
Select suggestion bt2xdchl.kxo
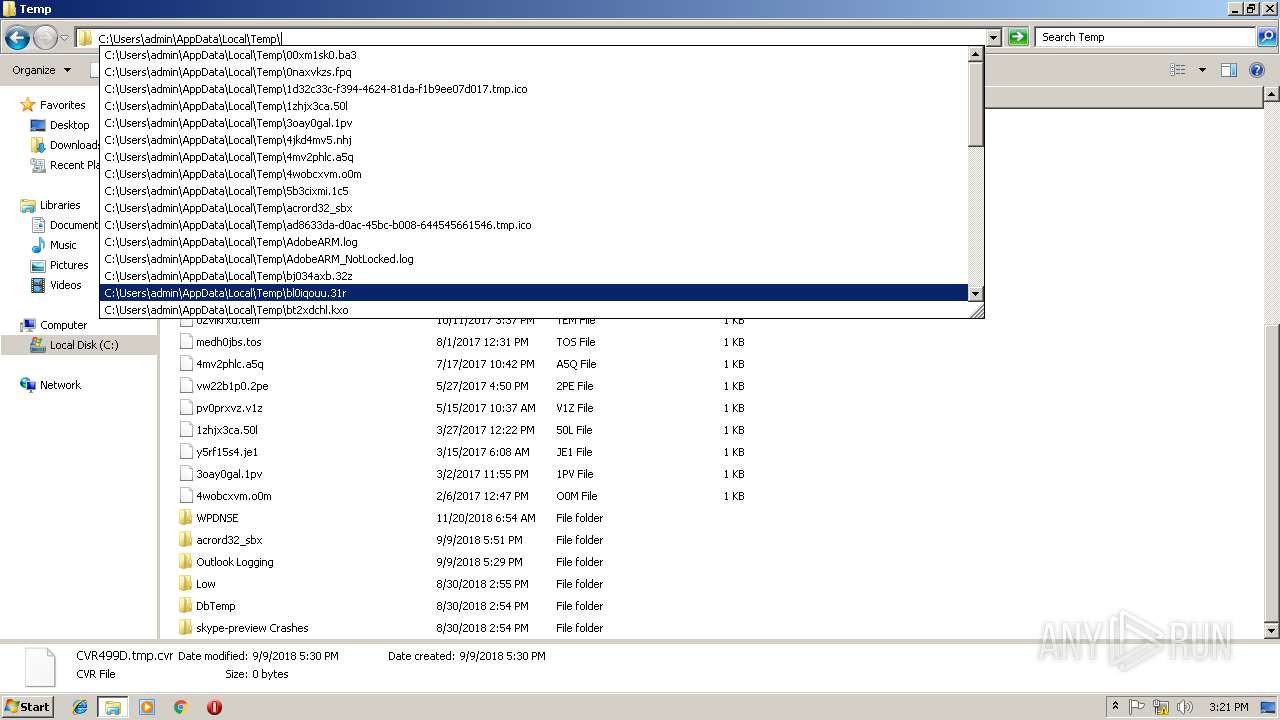point(534,310)
